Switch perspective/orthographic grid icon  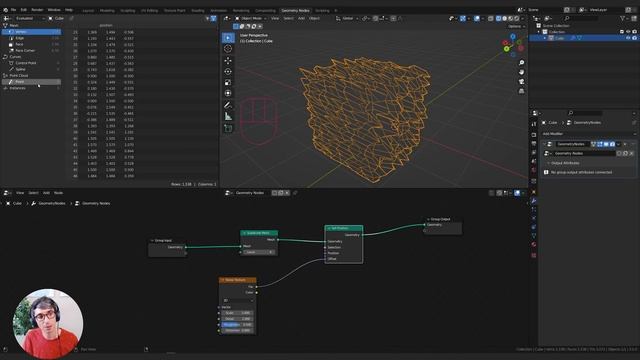[521, 91]
